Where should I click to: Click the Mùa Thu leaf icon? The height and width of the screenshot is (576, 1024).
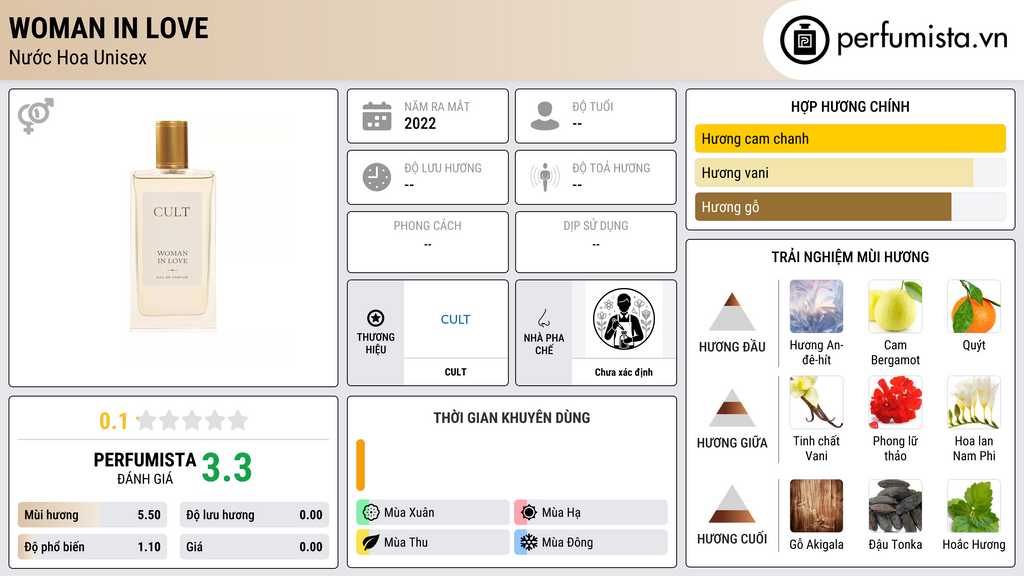tap(371, 543)
